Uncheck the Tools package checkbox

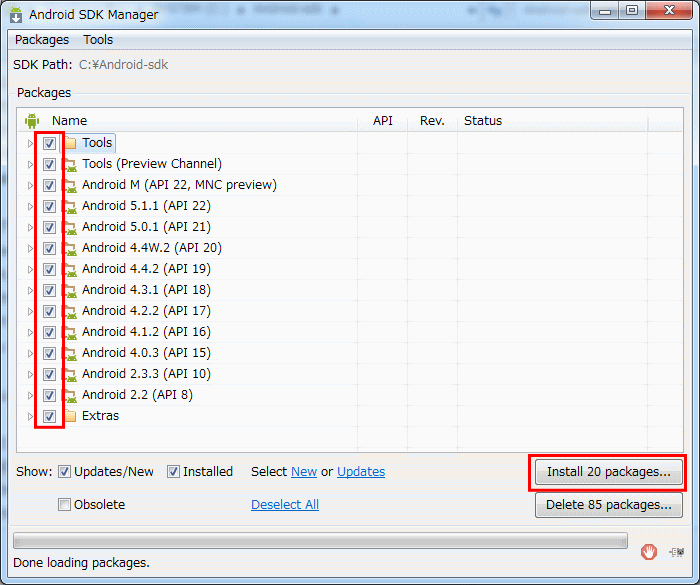click(x=49, y=143)
